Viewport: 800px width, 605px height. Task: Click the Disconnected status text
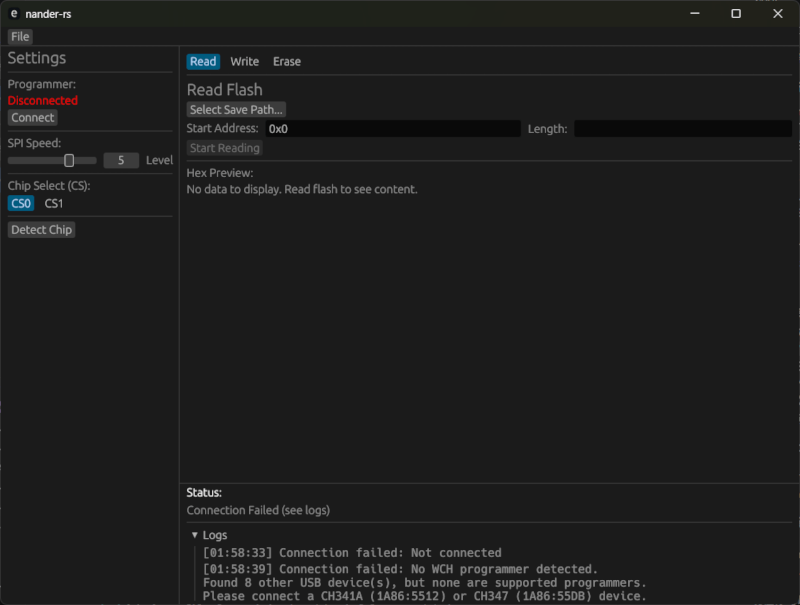[x=42, y=100]
